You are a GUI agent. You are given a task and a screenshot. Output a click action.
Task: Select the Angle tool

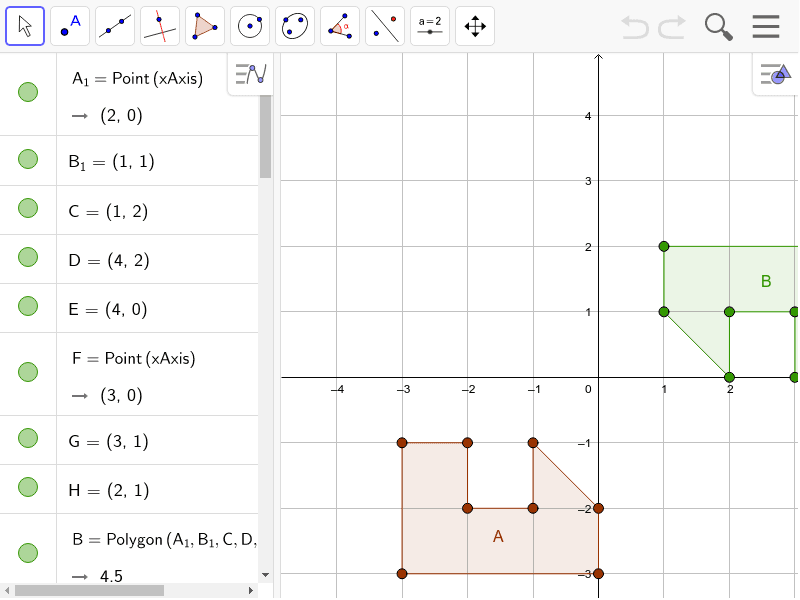tap(340, 26)
